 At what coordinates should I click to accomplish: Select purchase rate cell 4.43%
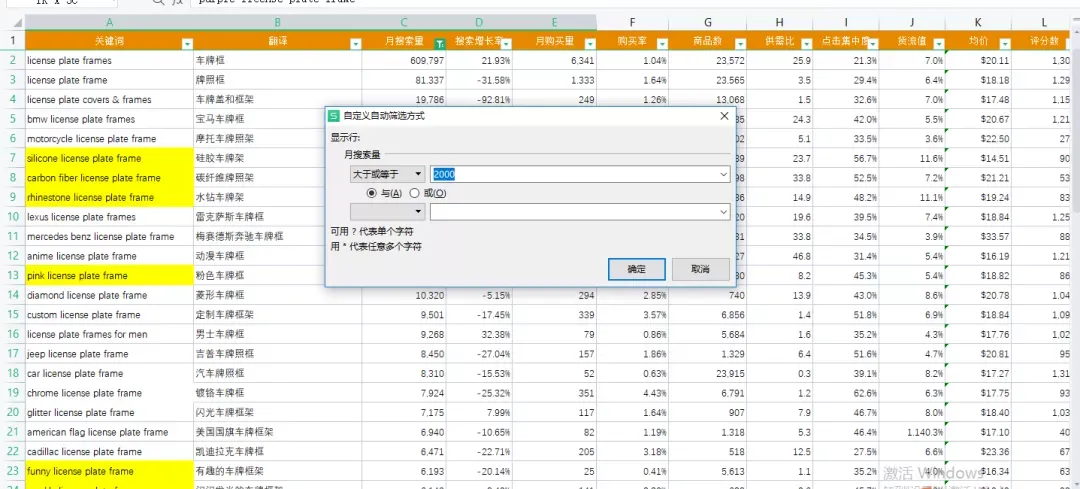tap(632, 393)
